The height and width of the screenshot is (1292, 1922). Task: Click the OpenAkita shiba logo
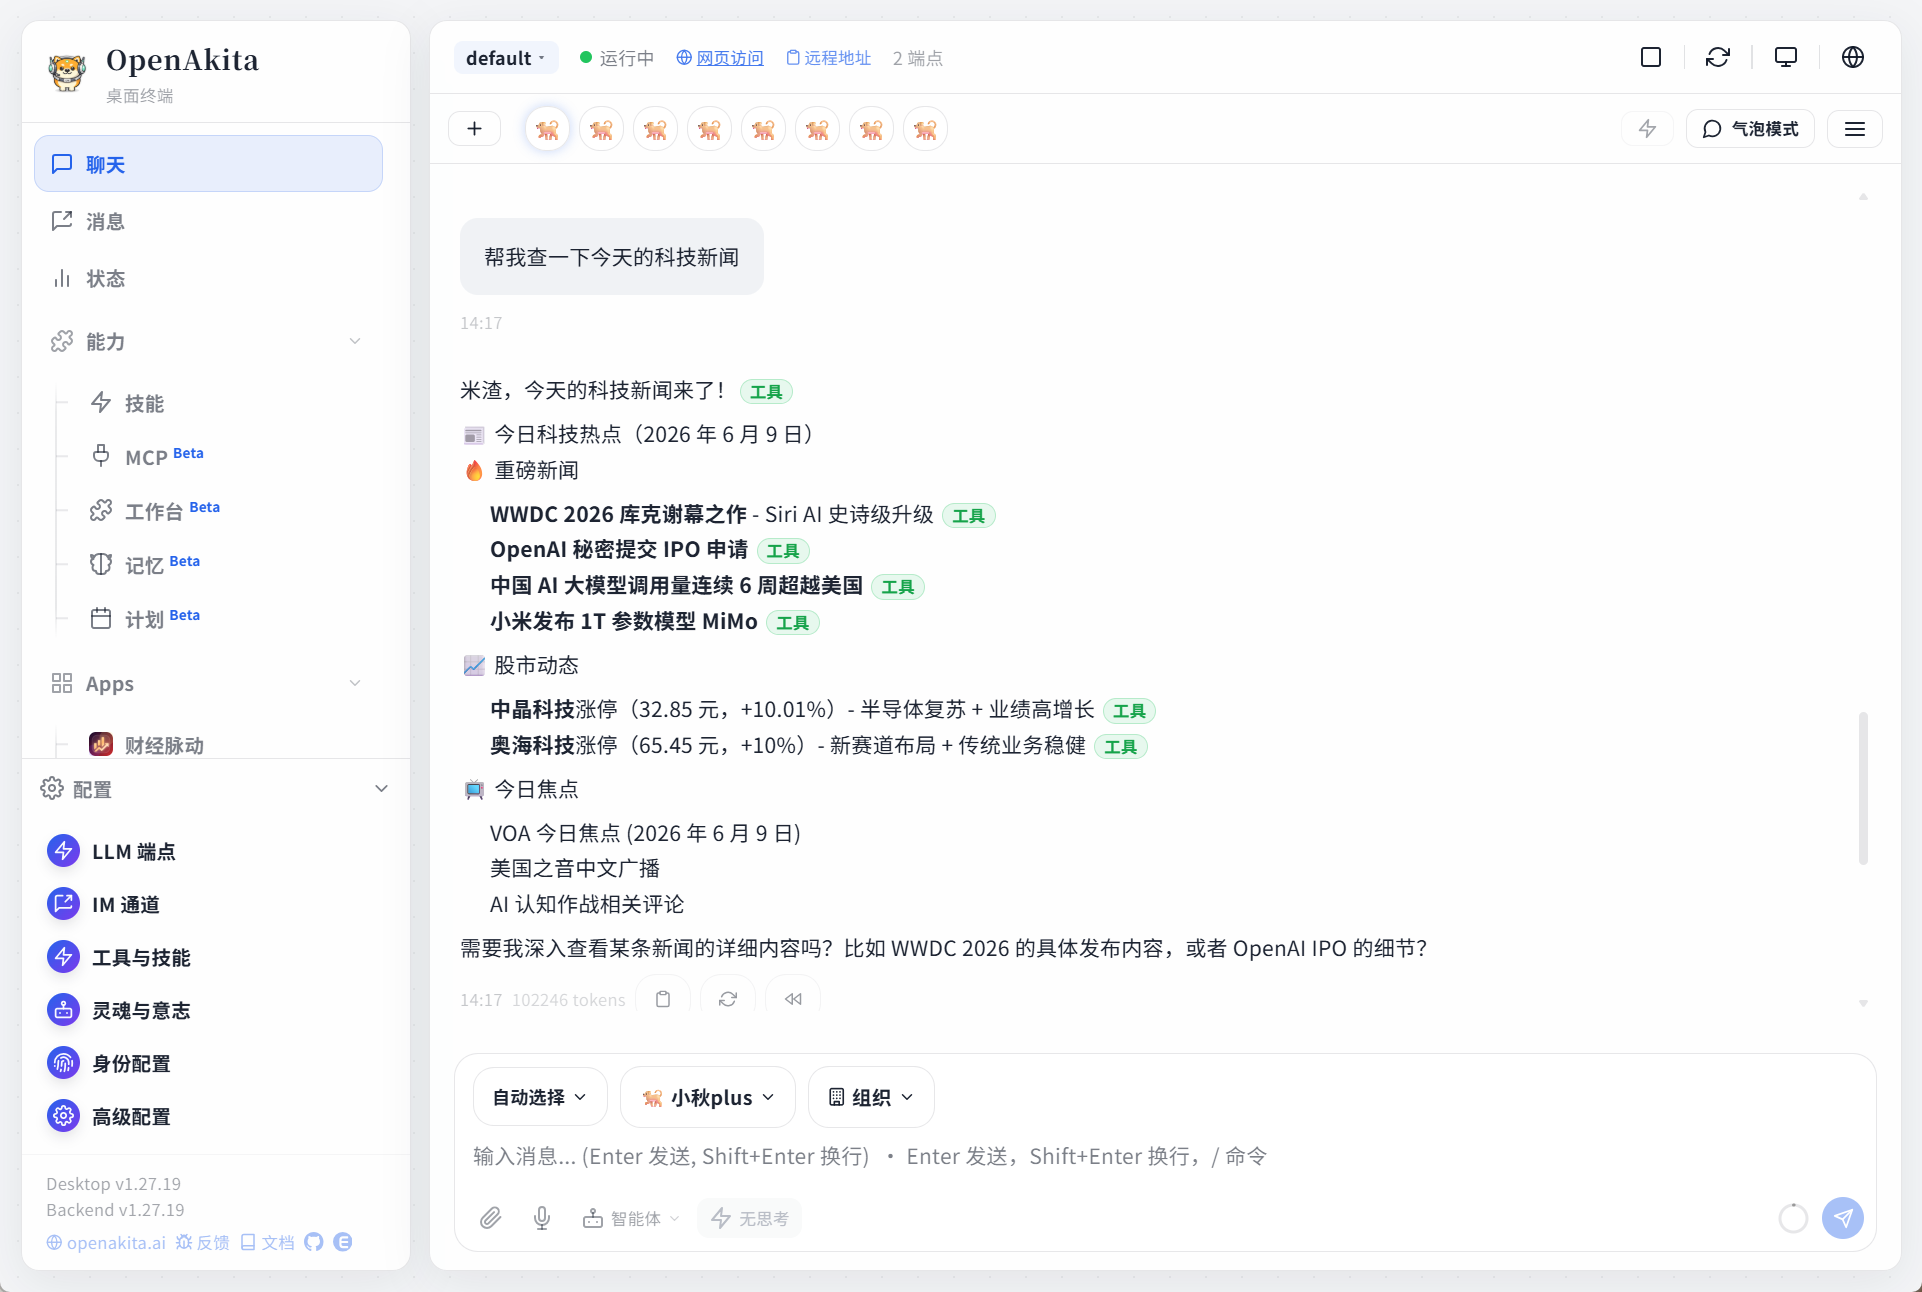coord(67,73)
